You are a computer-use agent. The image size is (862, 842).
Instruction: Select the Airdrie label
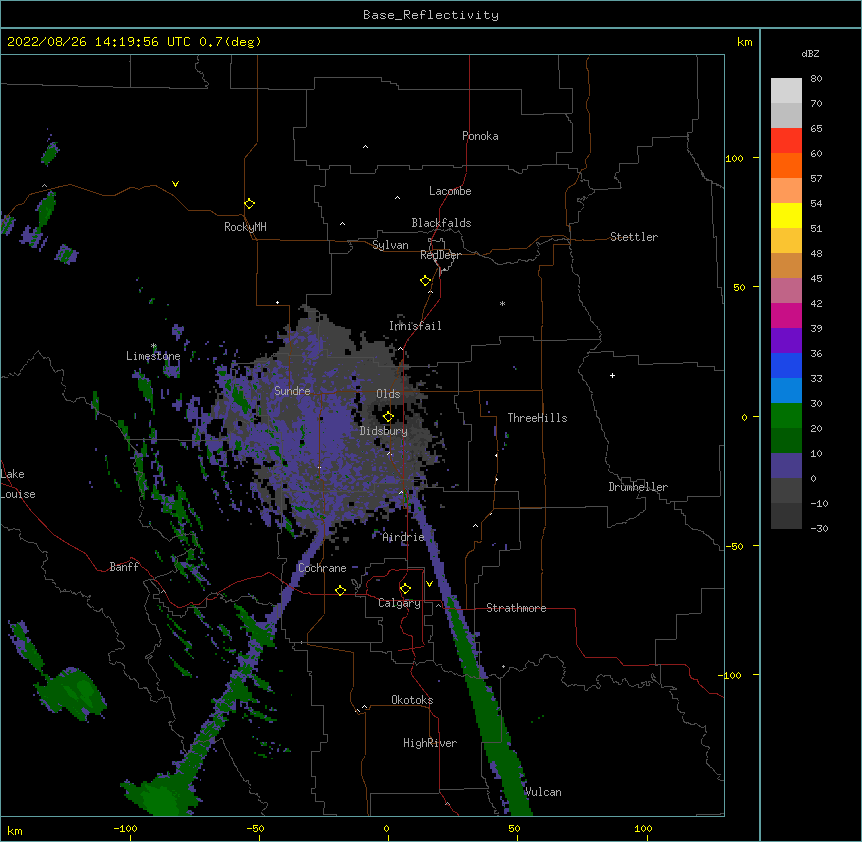pos(403,537)
